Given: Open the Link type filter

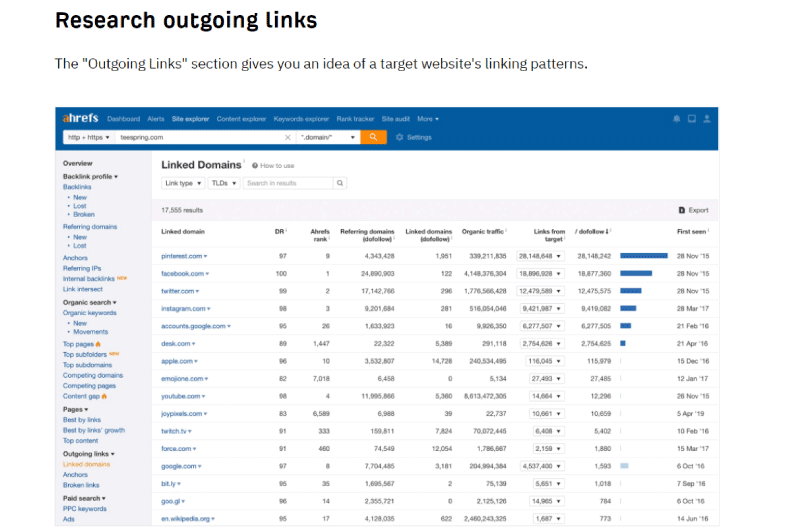Looking at the screenshot, I should [183, 183].
